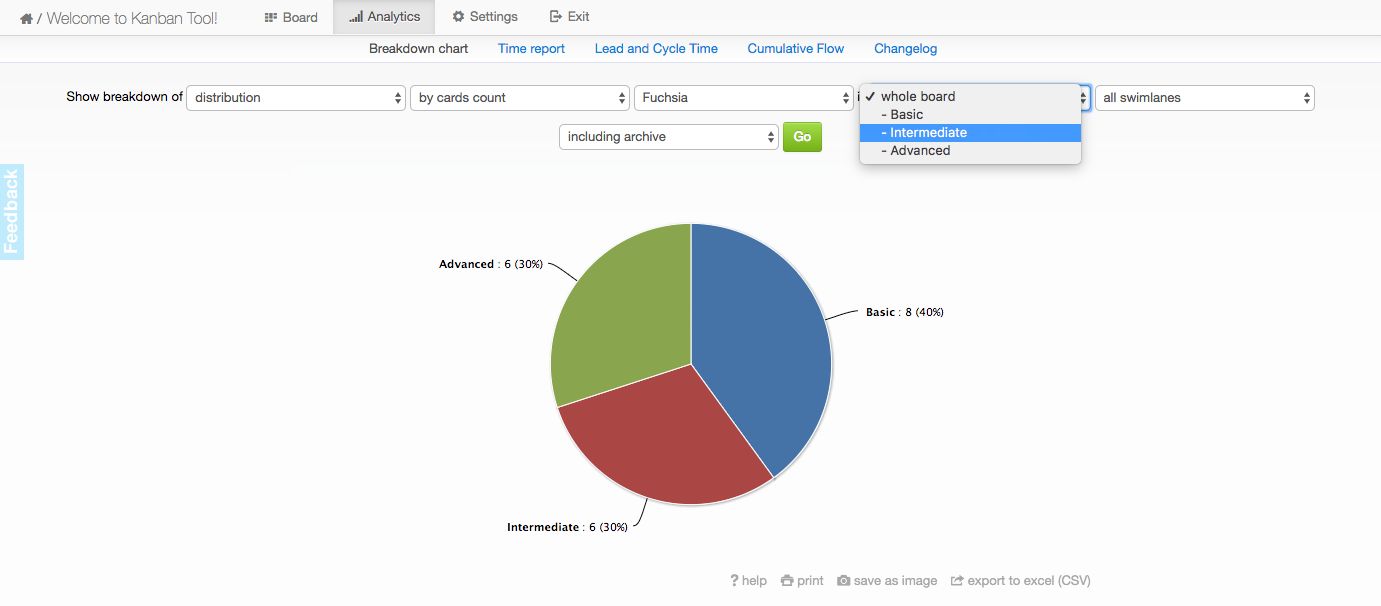Click the print printer icon
Screen dimensions: 1381x606
[x=787, y=581]
